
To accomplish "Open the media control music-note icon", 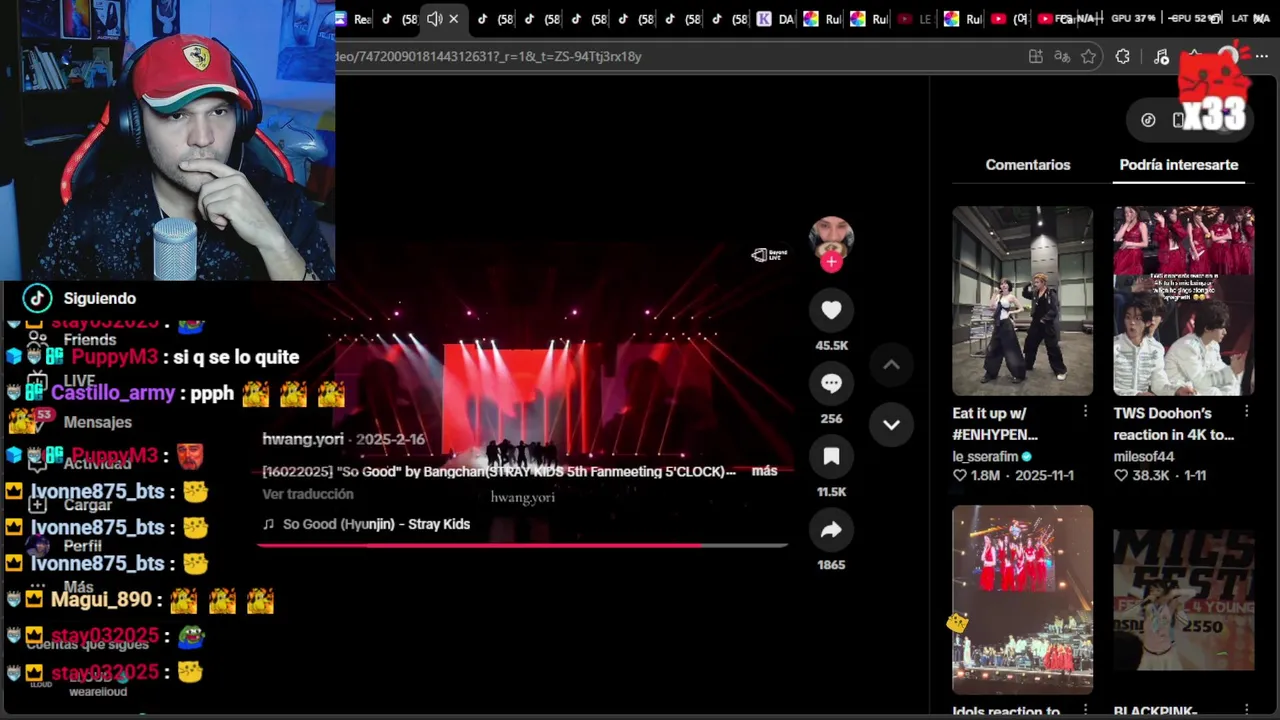I will [1161, 57].
